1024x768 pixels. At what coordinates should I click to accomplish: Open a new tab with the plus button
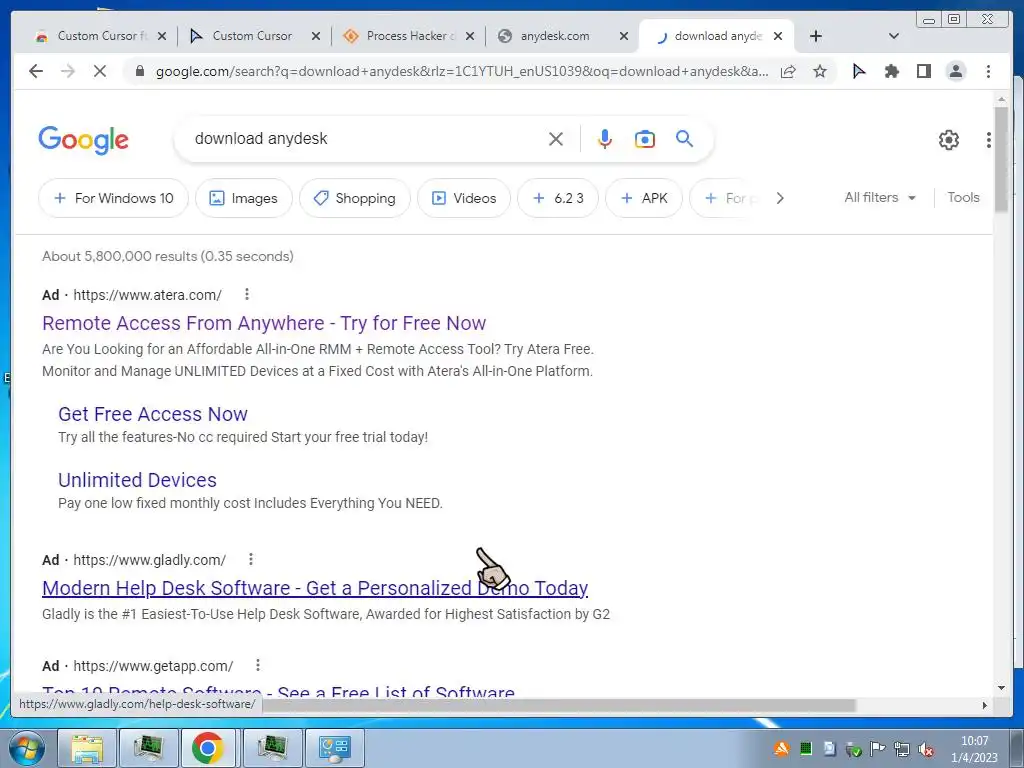click(816, 36)
